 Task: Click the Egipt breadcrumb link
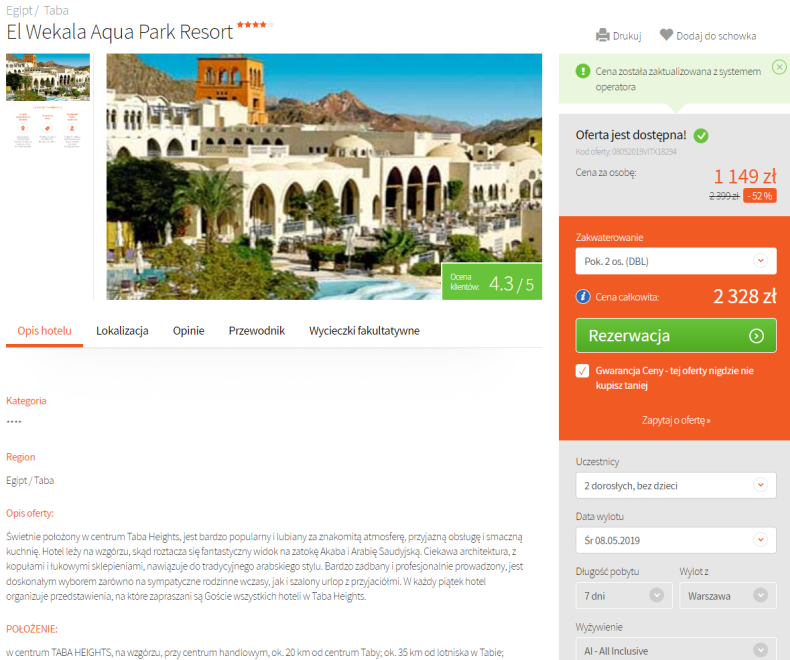(x=19, y=11)
